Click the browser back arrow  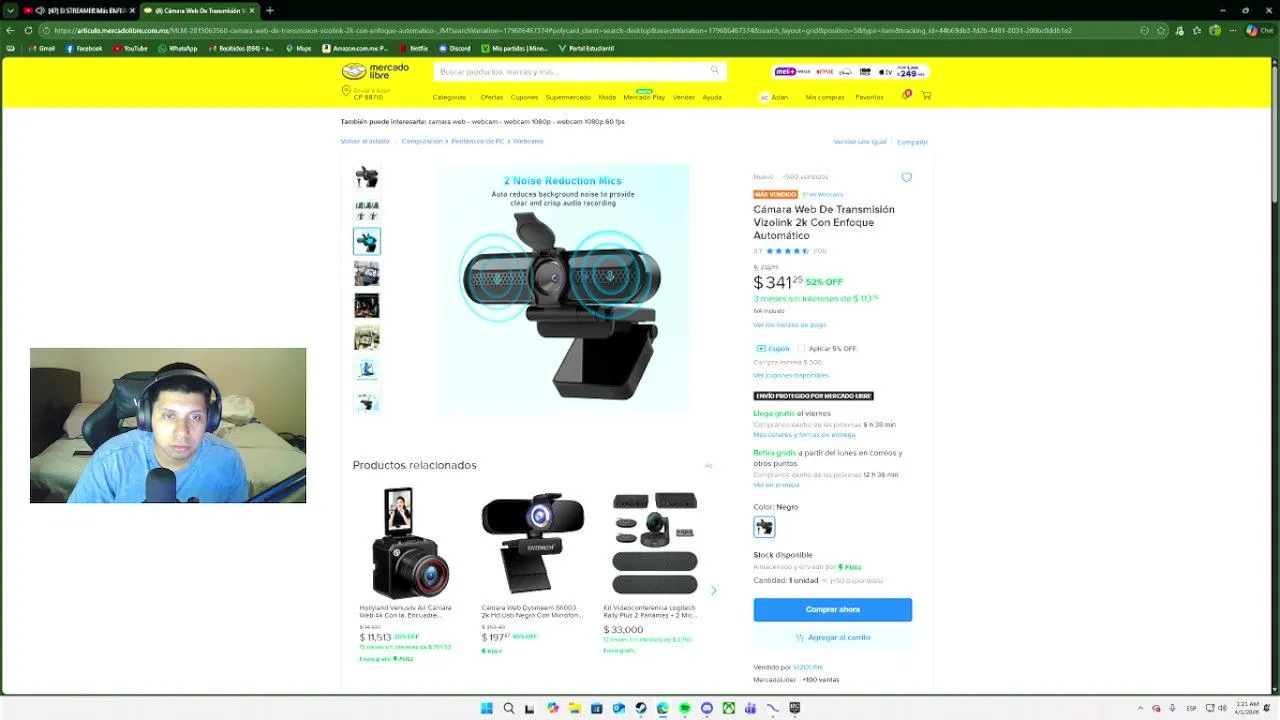(x=11, y=30)
